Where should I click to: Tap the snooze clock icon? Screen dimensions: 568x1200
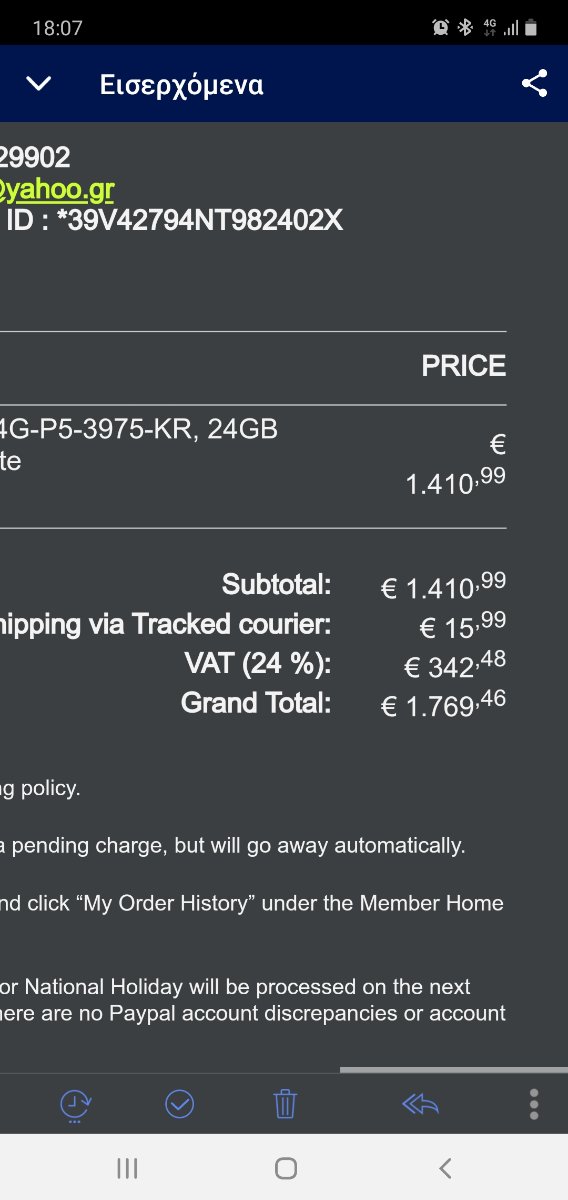76,1105
